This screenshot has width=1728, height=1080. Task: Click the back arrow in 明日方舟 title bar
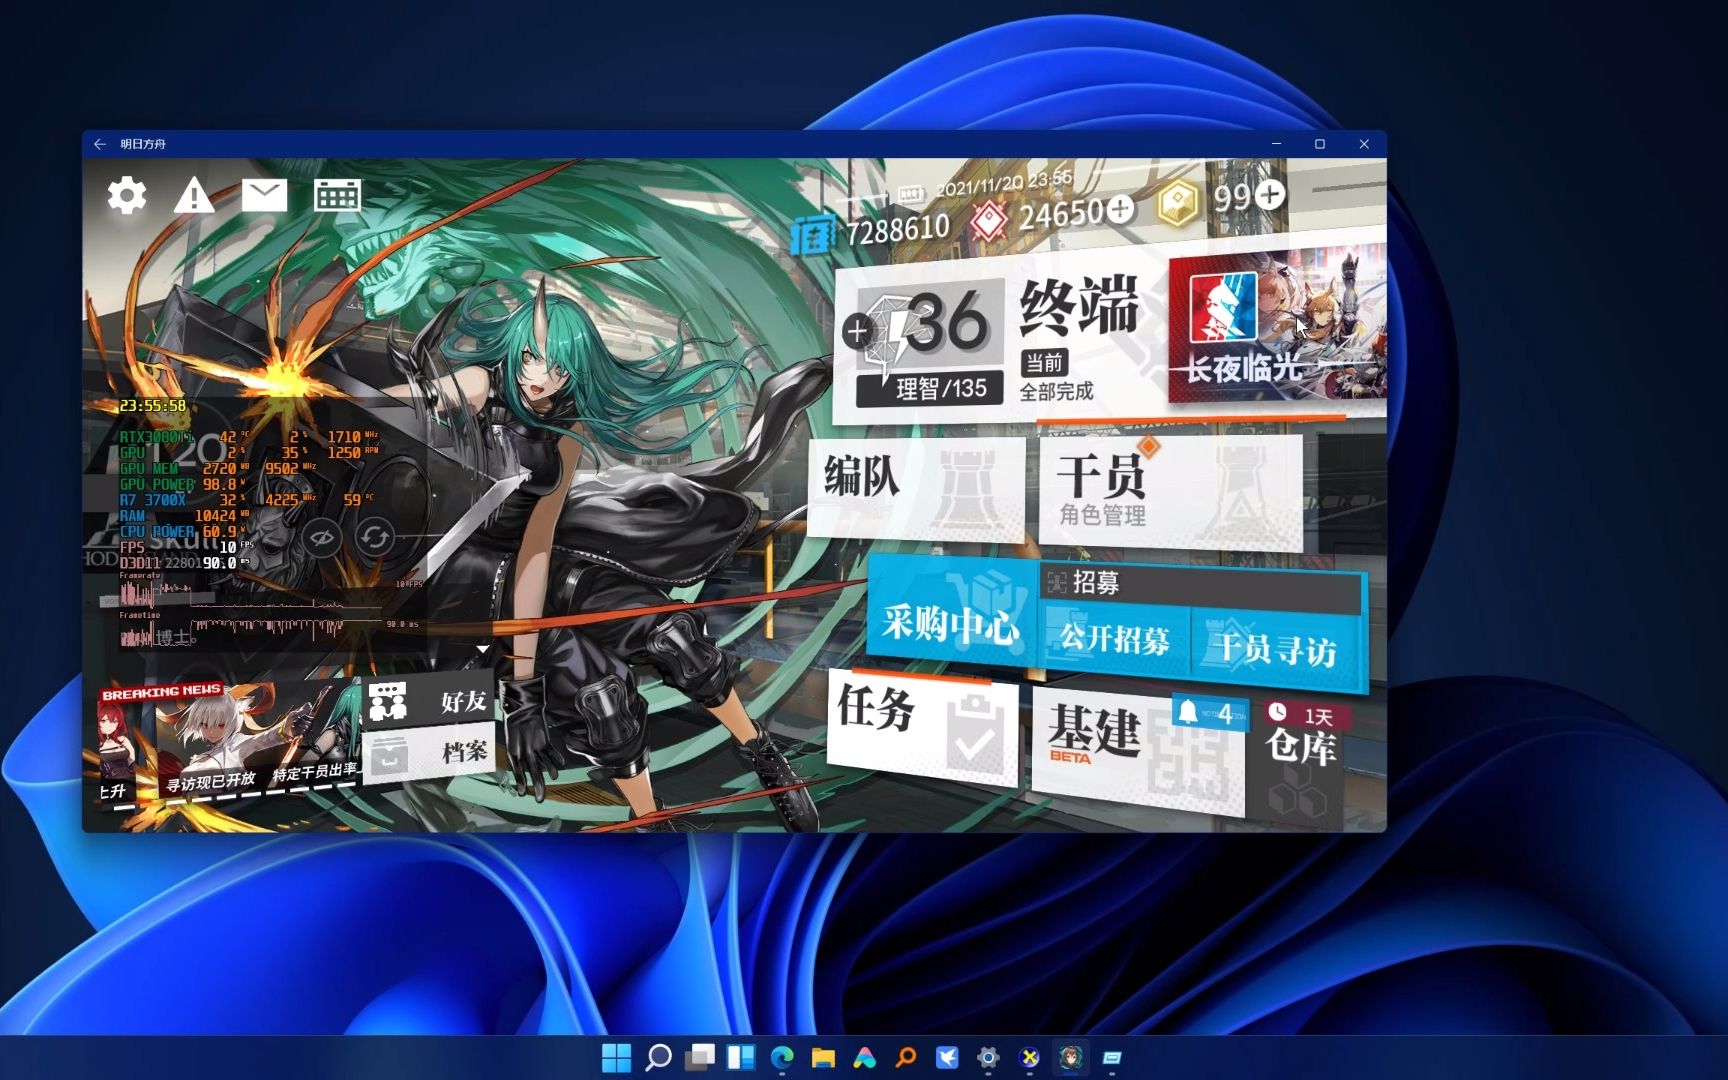click(x=100, y=144)
